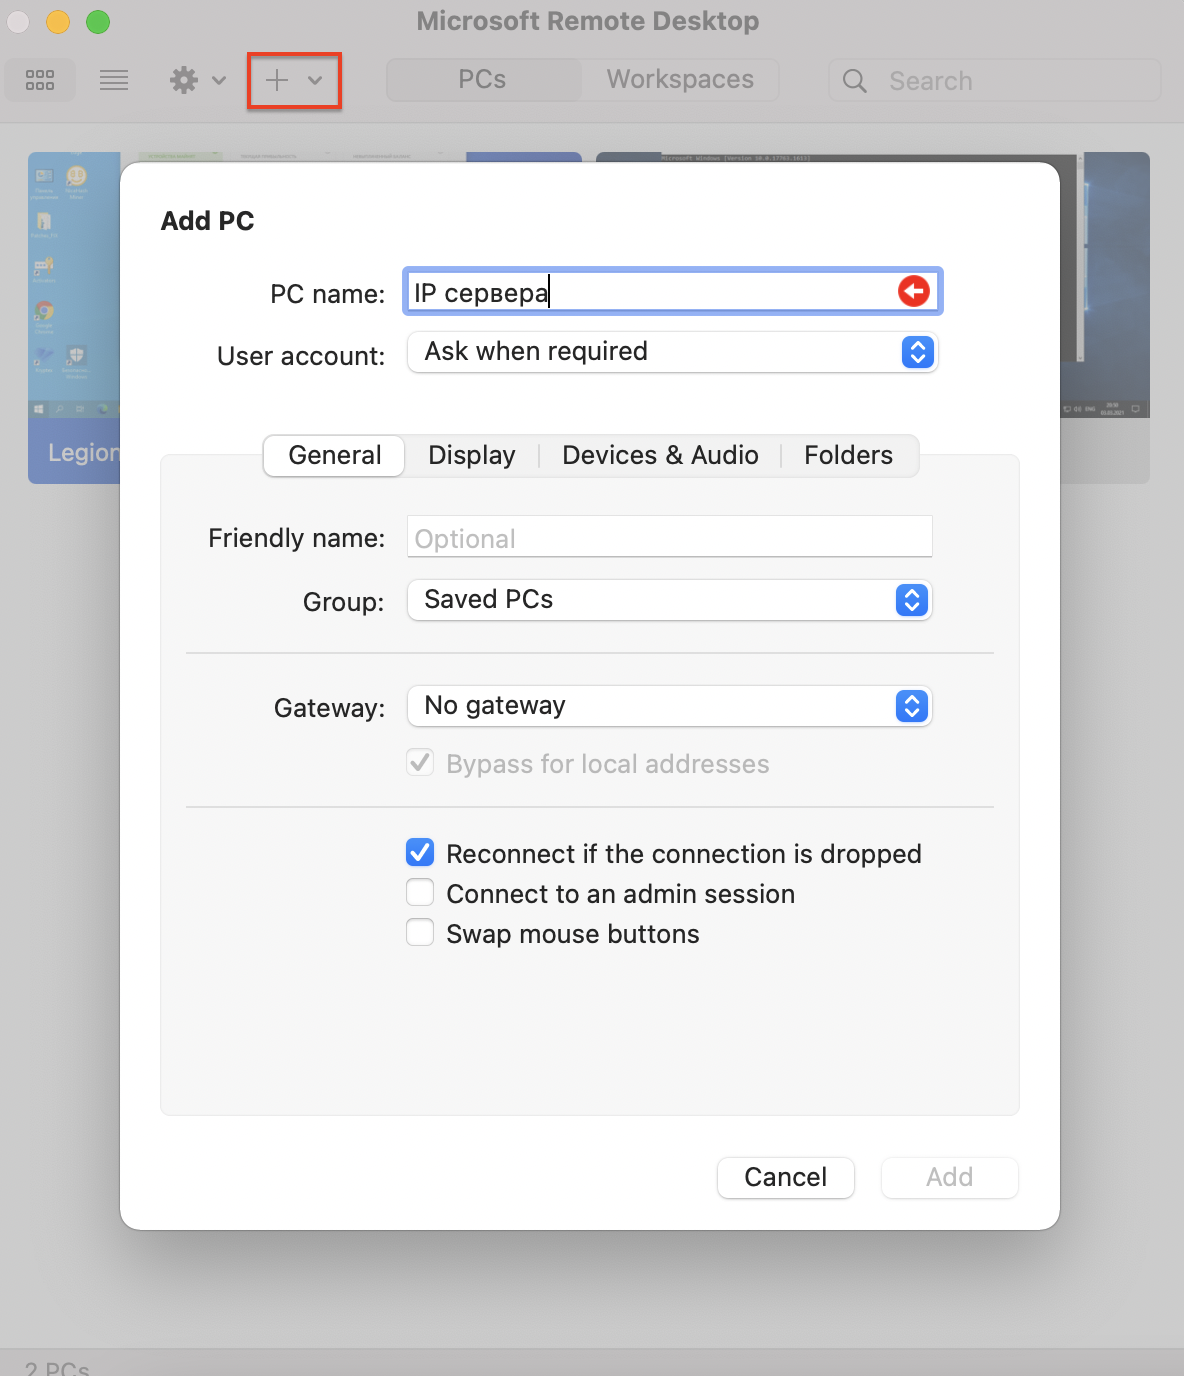Click the Cancel button
Screen dimensions: 1184x1376
coord(786,1177)
